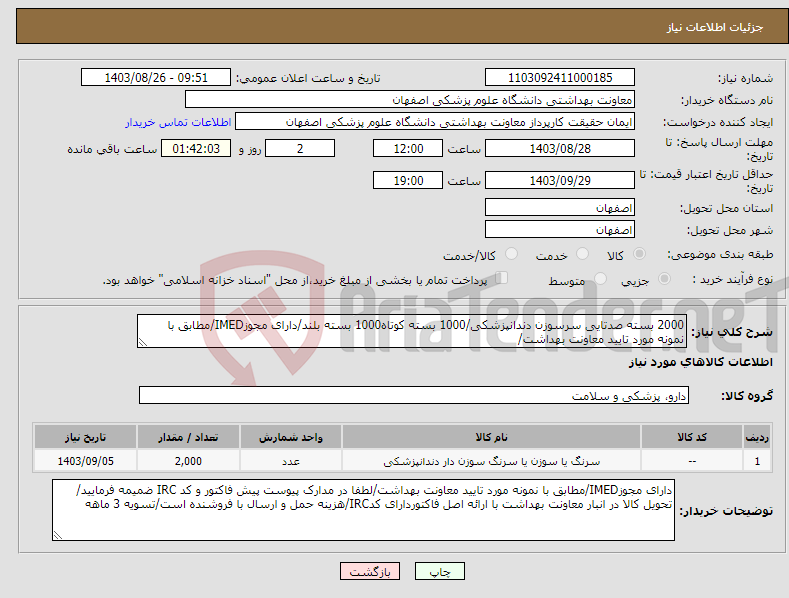Click the back button بازگشت
This screenshot has height=598, width=789.
coord(370,571)
